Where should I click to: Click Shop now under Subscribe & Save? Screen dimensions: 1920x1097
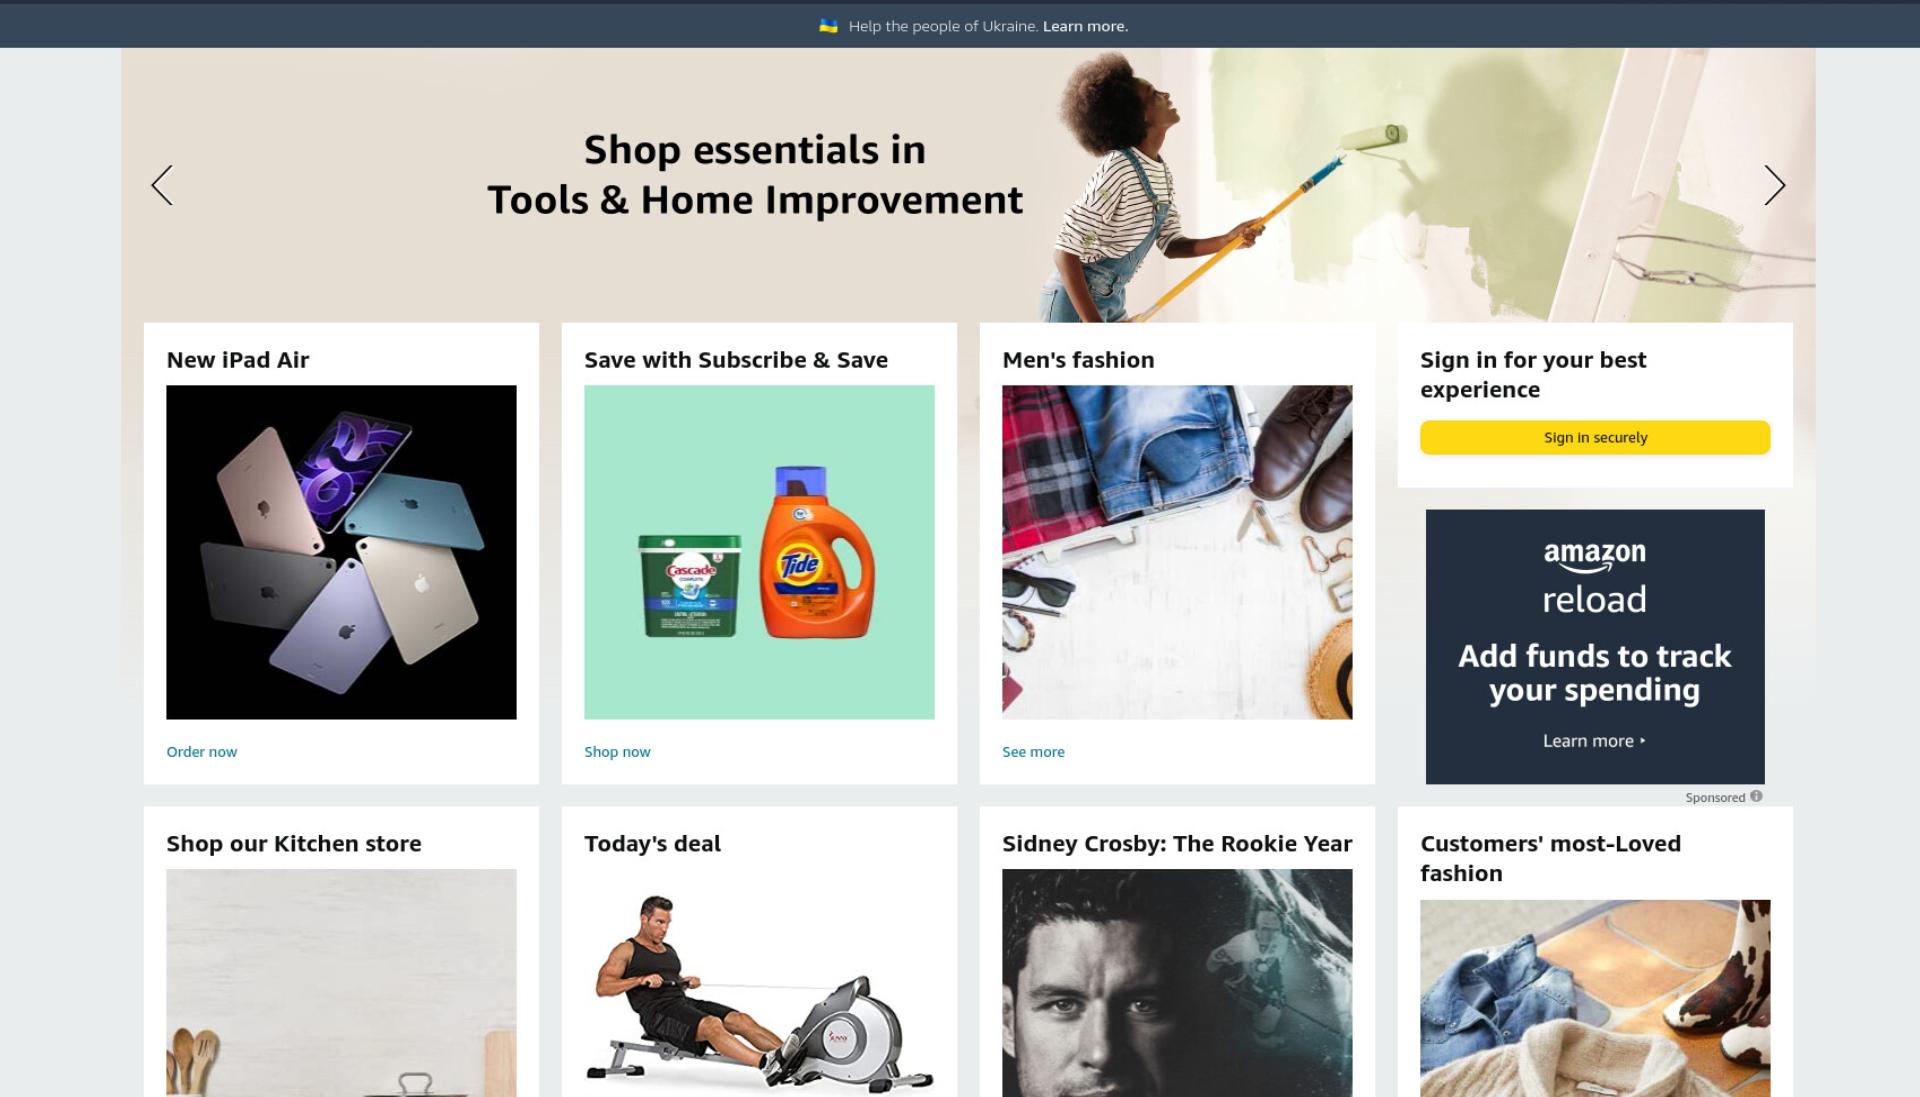coord(617,752)
